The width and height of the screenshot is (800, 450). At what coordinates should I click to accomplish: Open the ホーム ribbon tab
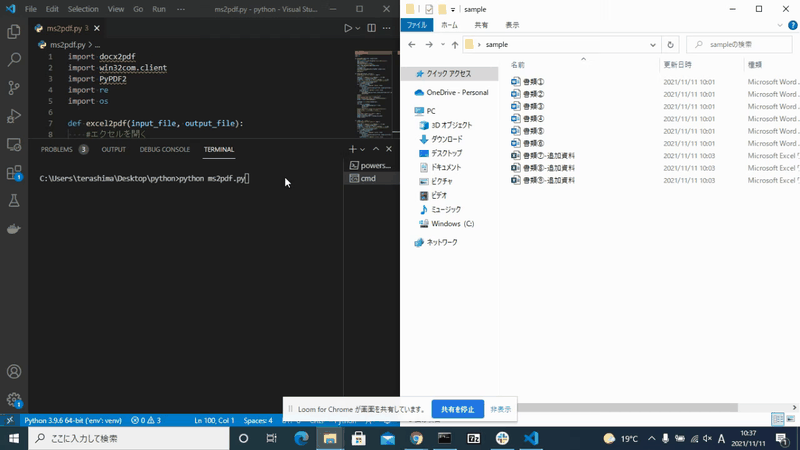(x=449, y=25)
